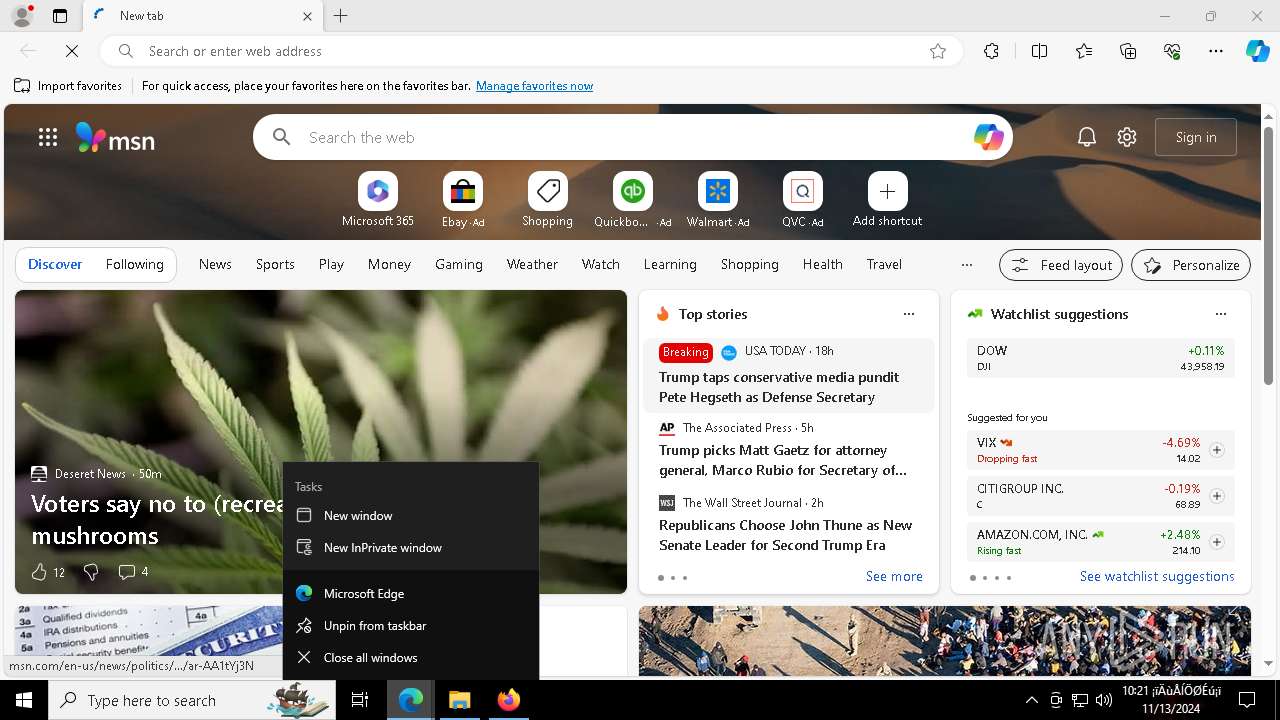Toggle split screen view icon
The image size is (1280, 720).
point(1040,51)
